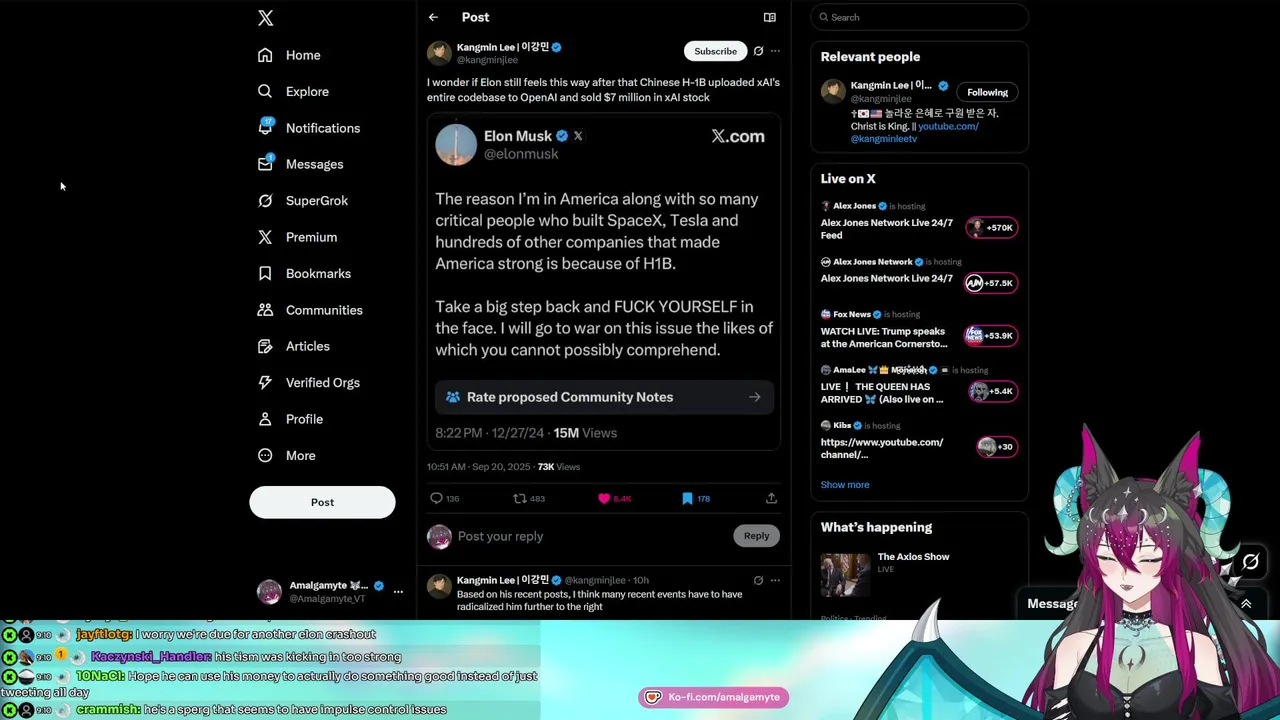Toggle reader view icon in Post header
The height and width of the screenshot is (720, 1280).
(x=769, y=17)
